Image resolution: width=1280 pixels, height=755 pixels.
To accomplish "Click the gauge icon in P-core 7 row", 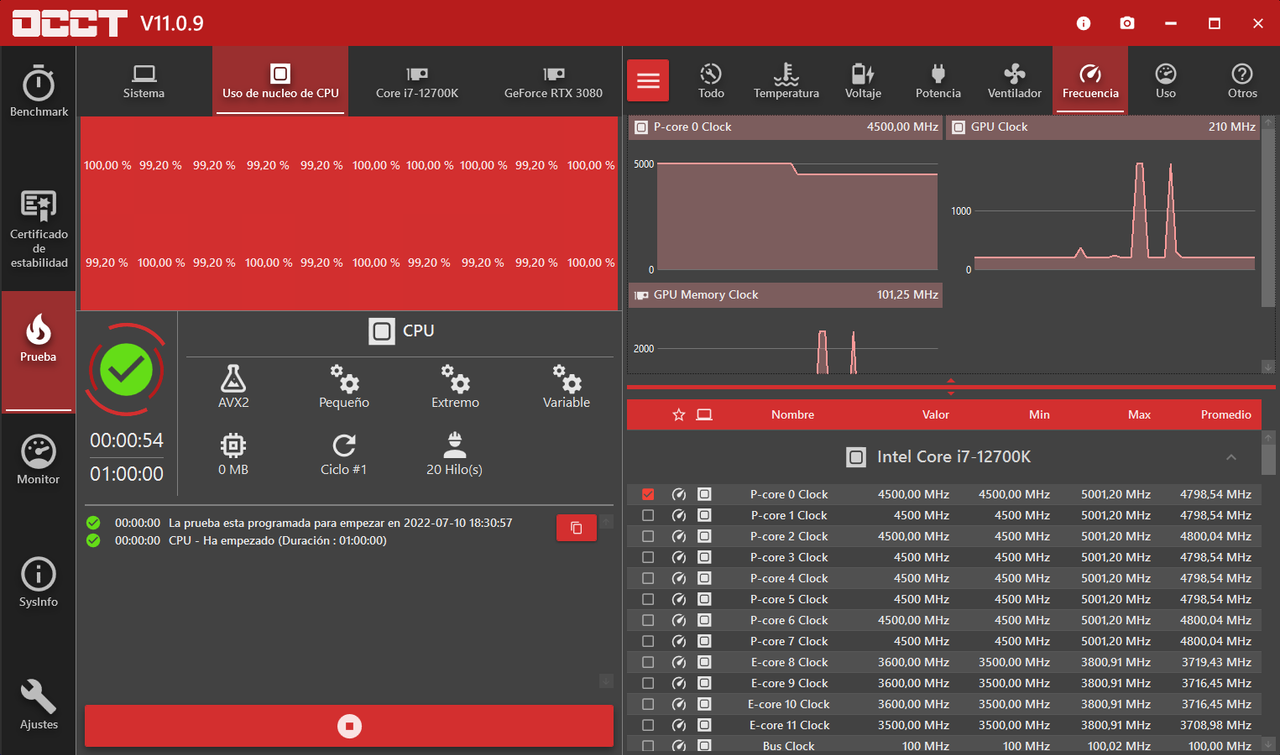I will (x=679, y=641).
